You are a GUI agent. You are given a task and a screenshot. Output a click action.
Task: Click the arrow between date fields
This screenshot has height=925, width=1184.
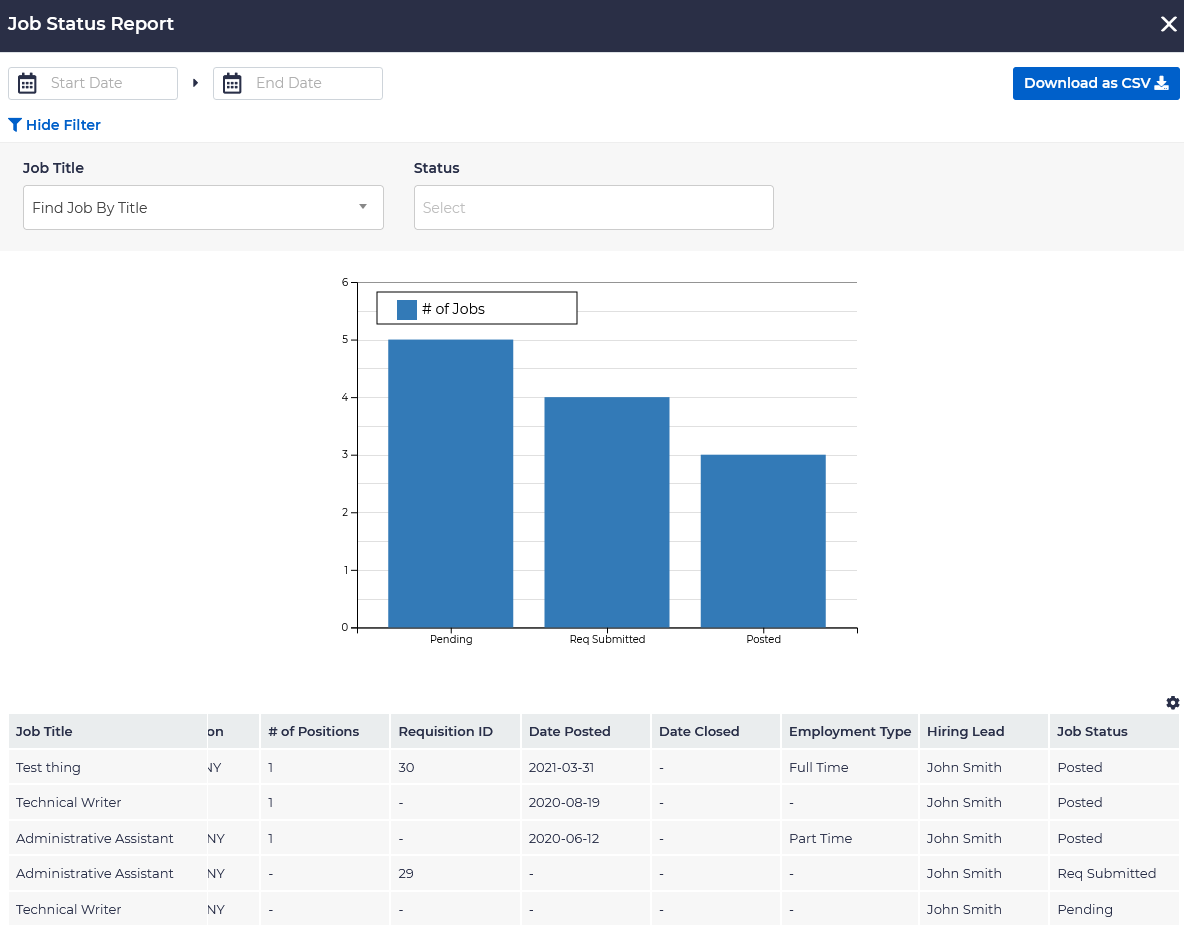(x=196, y=83)
